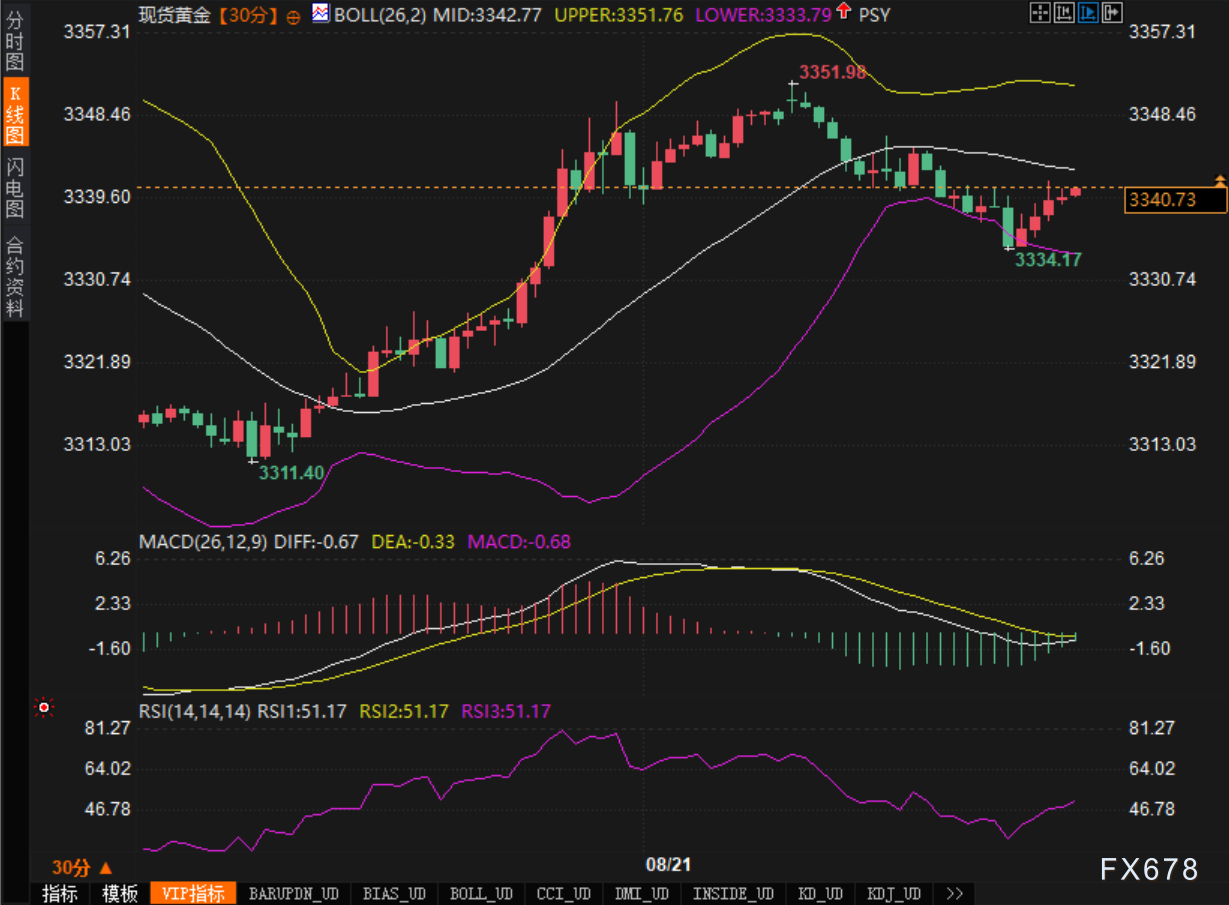Switch to 分时图 view in sidebar
Viewport: 1229px width, 905px height.
[x=14, y=40]
